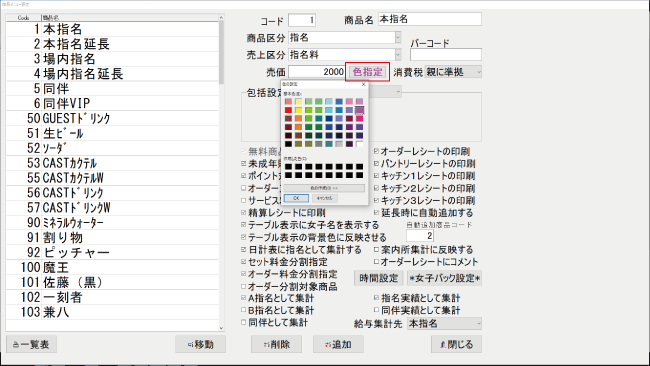This screenshot has width=650, height=366.
Task: Click the product list scroll-down arrow
Action: [x=221, y=328]
